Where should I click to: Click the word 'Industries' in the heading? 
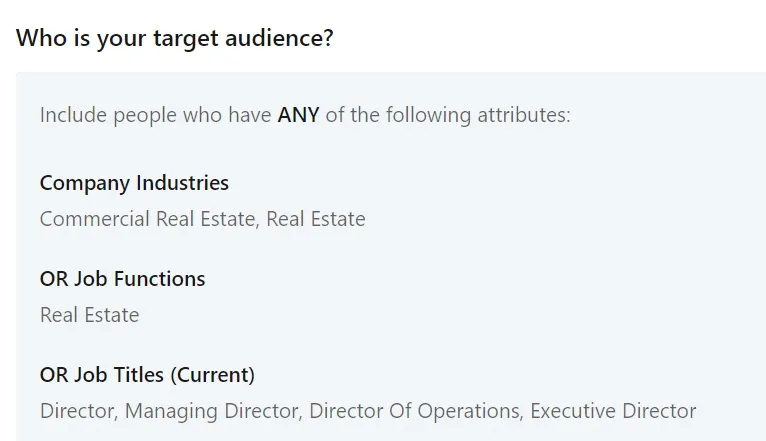[x=183, y=183]
